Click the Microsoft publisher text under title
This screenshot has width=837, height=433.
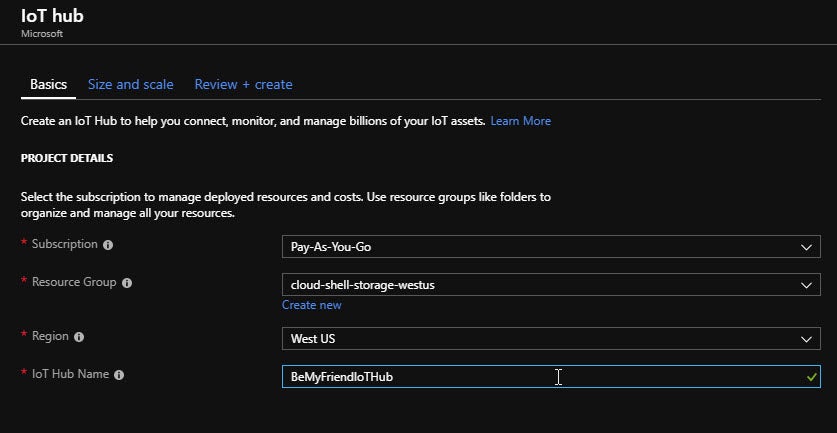pyautogui.click(x=41, y=34)
